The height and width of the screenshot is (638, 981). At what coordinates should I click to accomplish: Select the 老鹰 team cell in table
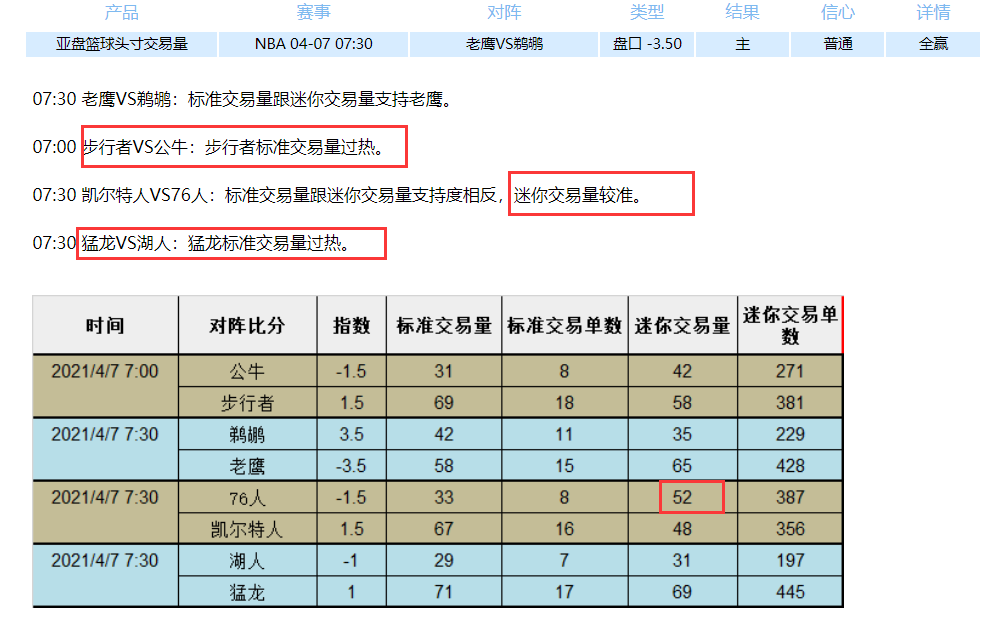pyautogui.click(x=247, y=466)
